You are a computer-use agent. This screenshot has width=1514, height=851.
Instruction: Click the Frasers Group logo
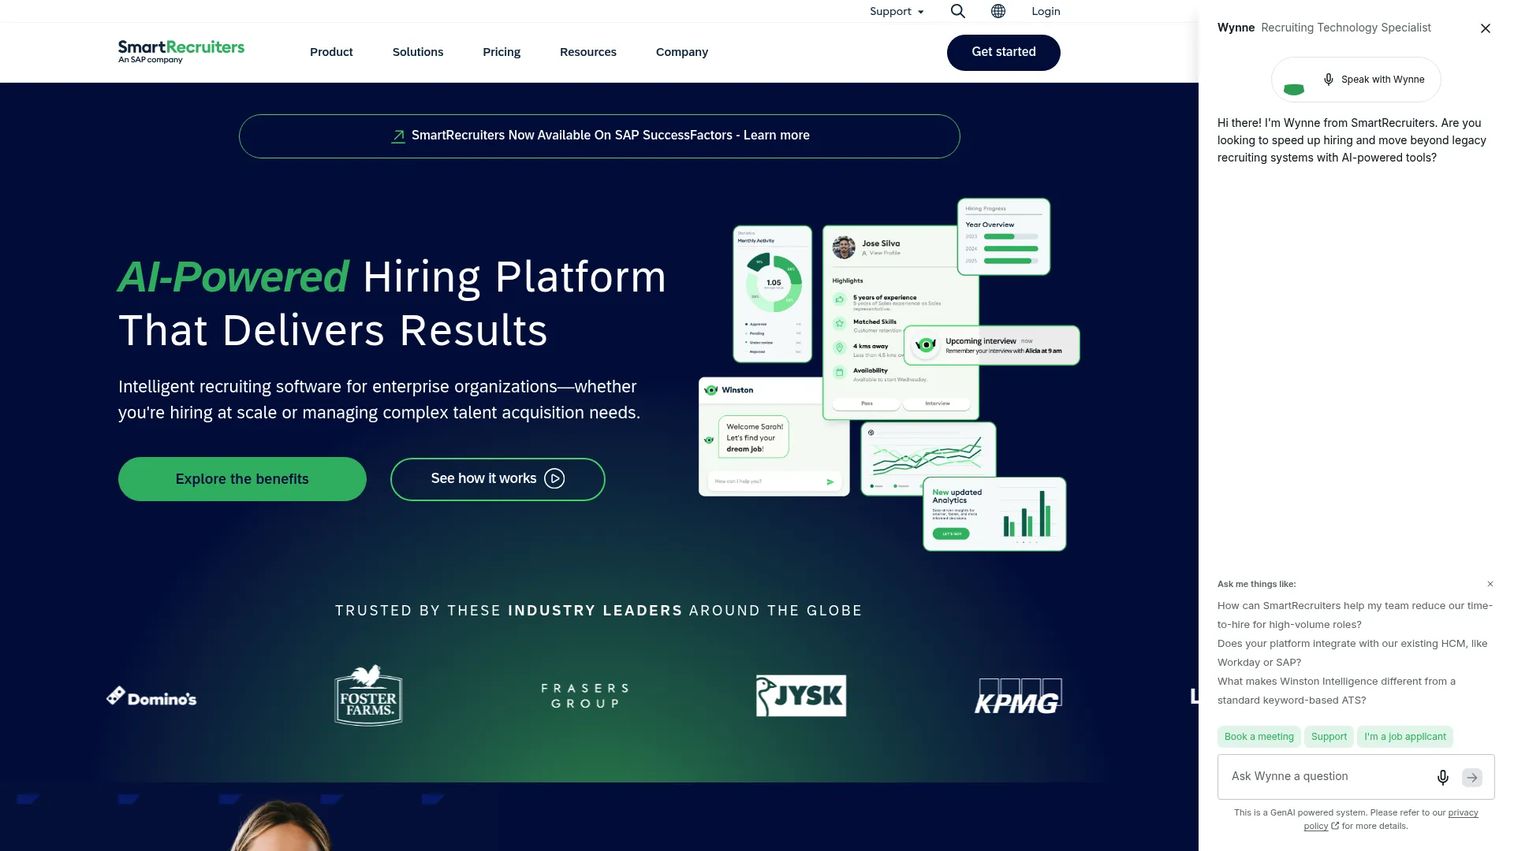click(585, 696)
